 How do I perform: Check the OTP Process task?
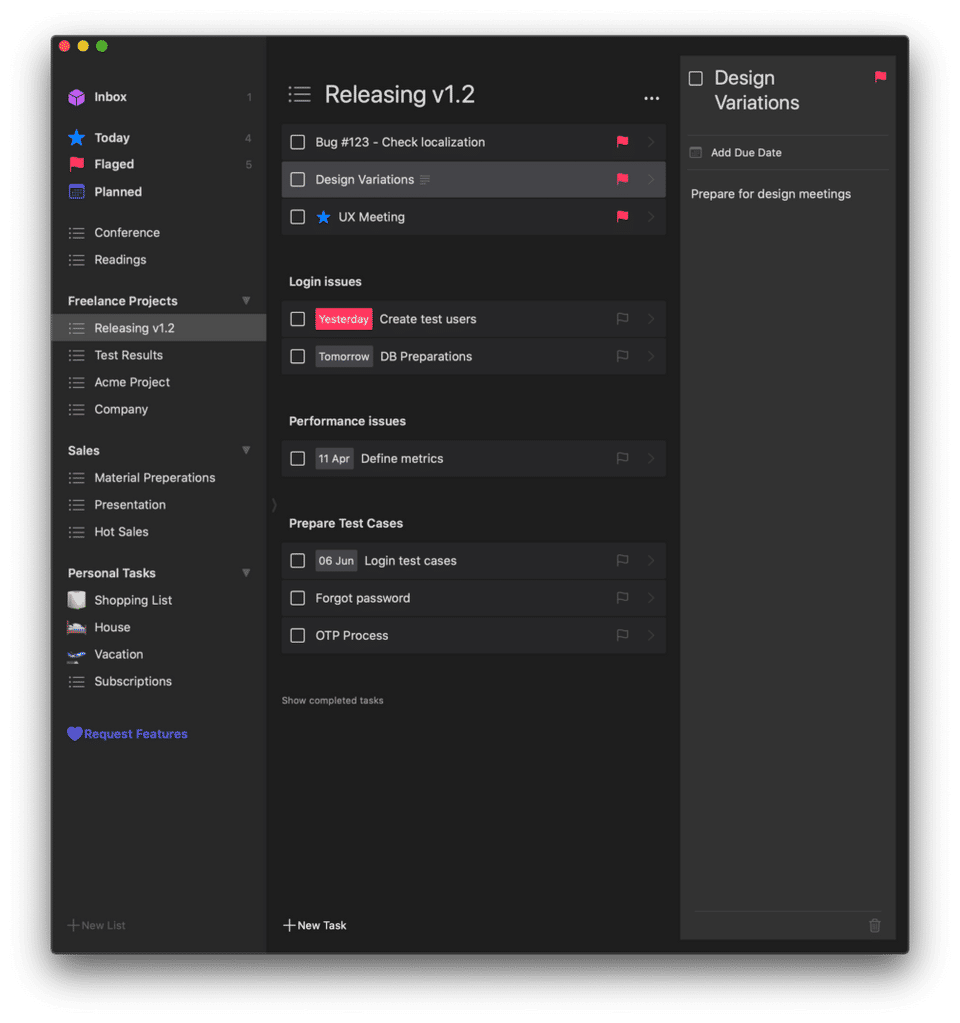298,635
